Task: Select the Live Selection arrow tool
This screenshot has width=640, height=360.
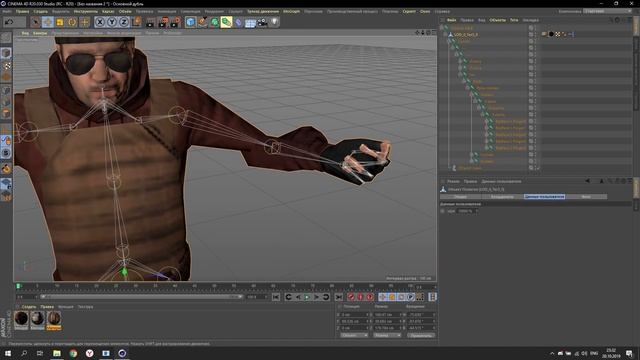Action: click(x=36, y=22)
